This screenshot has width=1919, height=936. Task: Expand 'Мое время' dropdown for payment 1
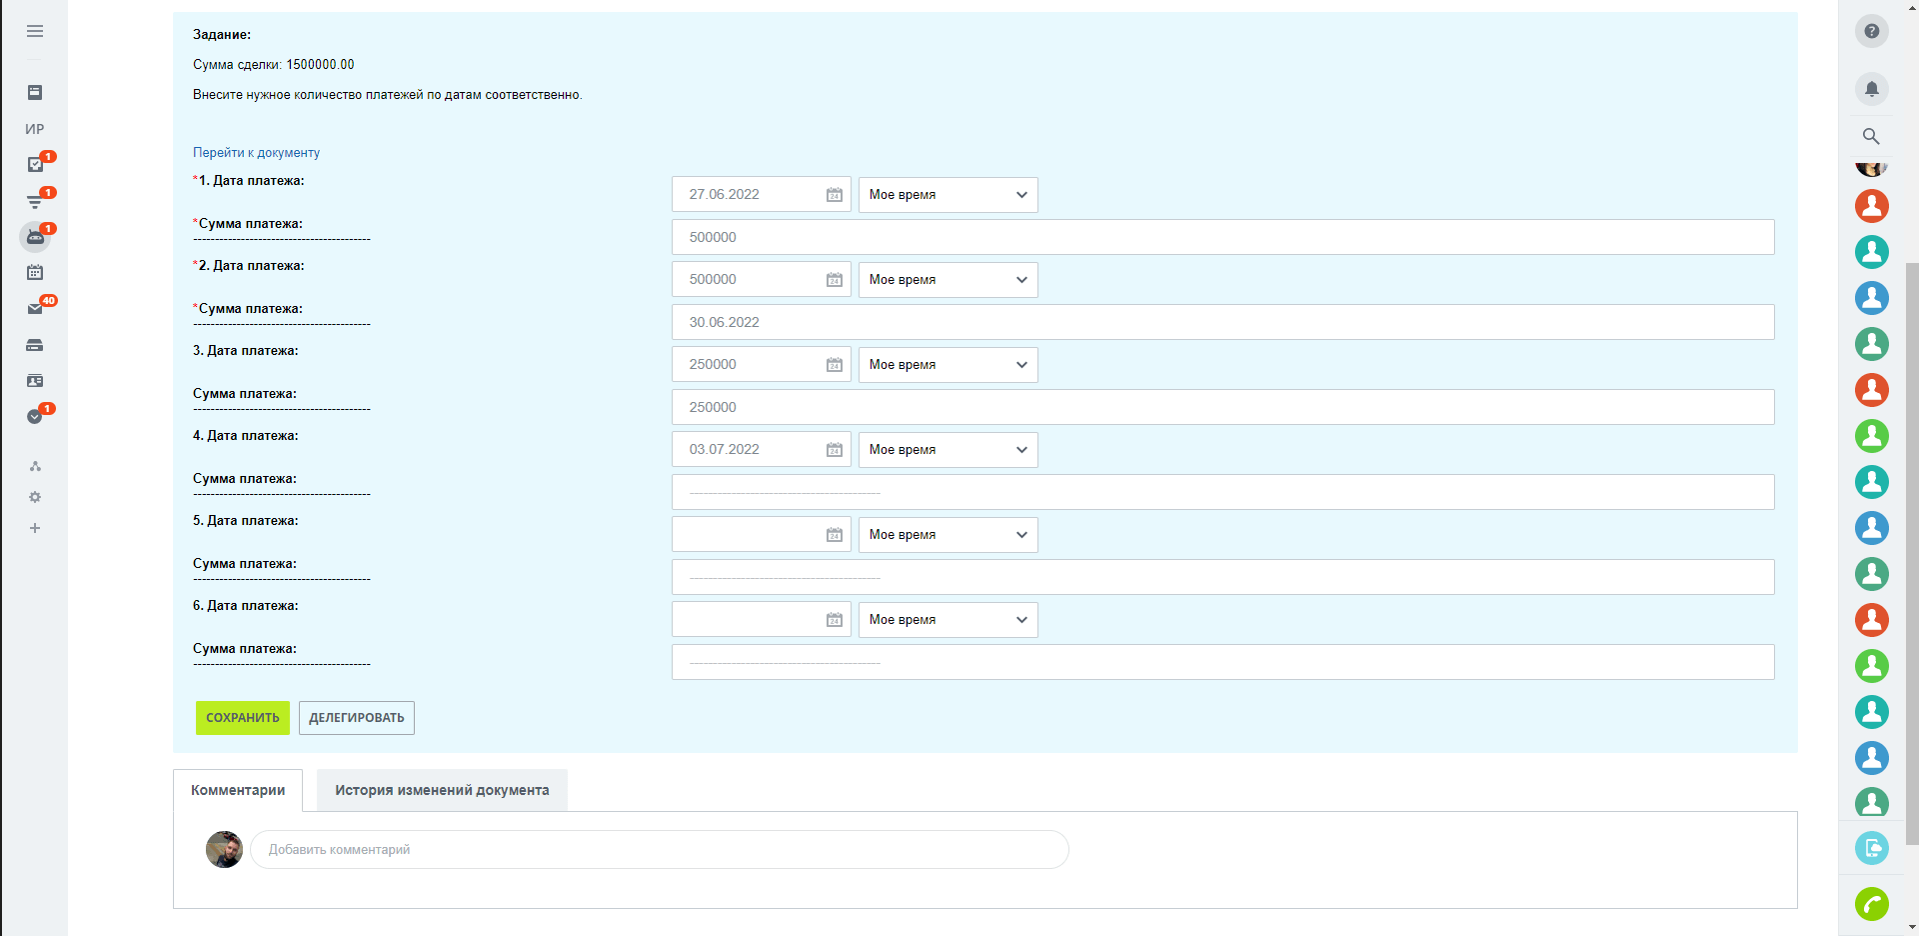[x=947, y=195]
